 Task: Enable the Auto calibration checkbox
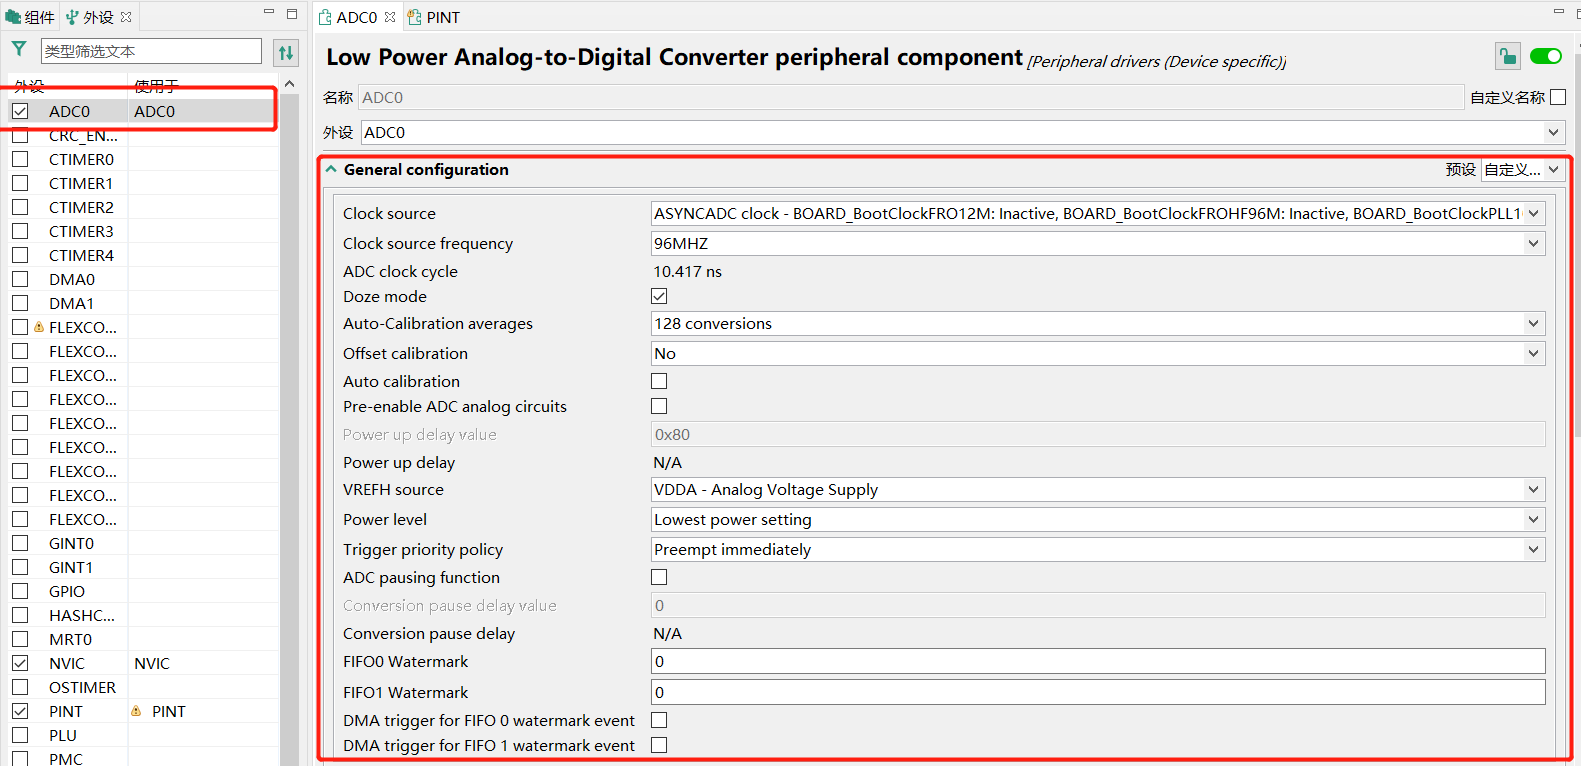click(x=659, y=381)
